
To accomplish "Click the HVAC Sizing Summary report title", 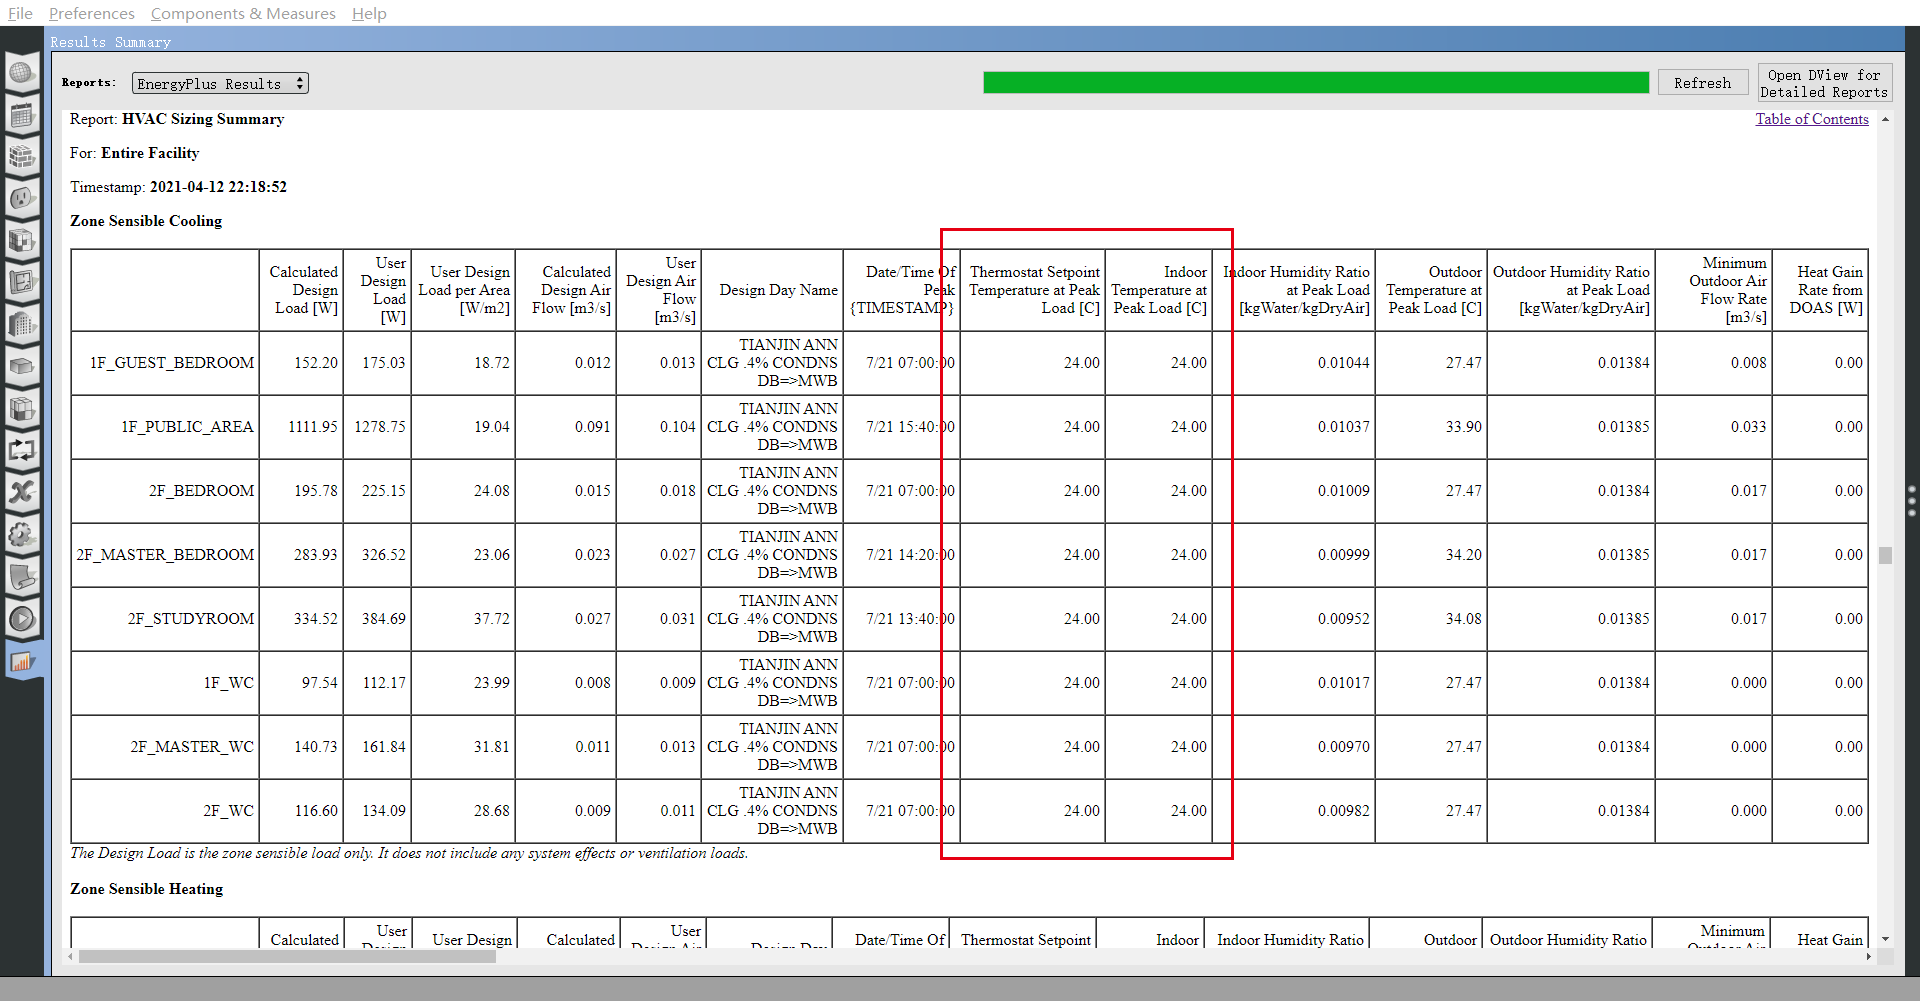I will point(203,119).
